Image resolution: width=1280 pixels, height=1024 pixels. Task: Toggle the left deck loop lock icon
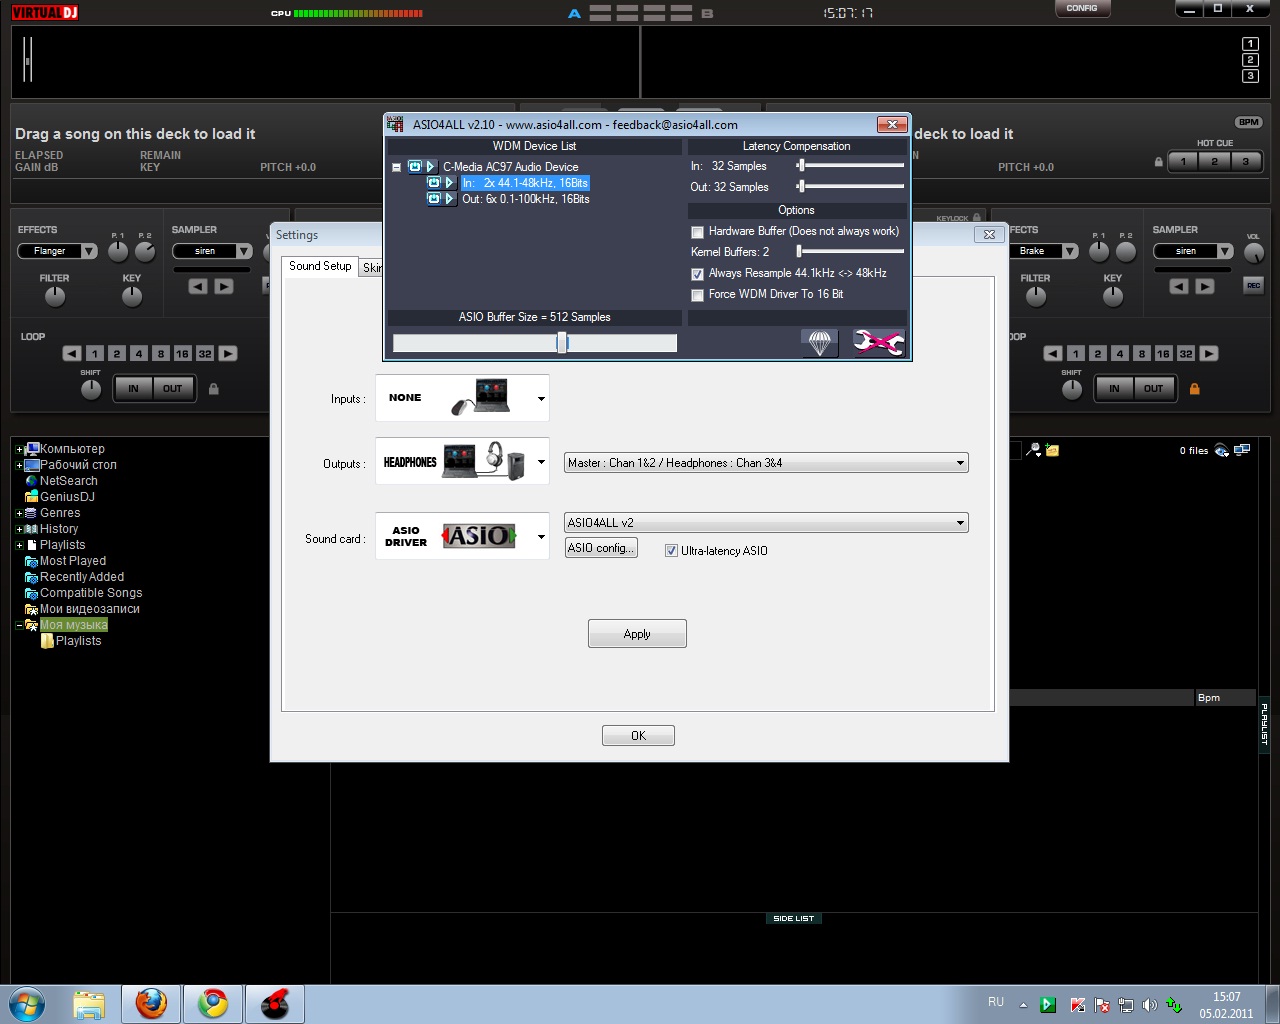213,389
